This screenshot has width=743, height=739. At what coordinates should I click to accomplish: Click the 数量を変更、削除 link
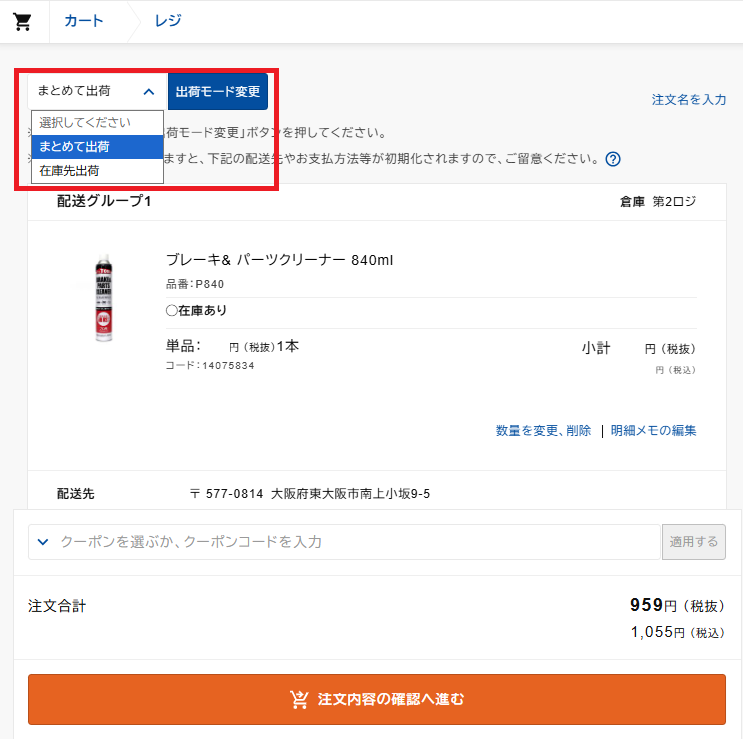point(544,431)
